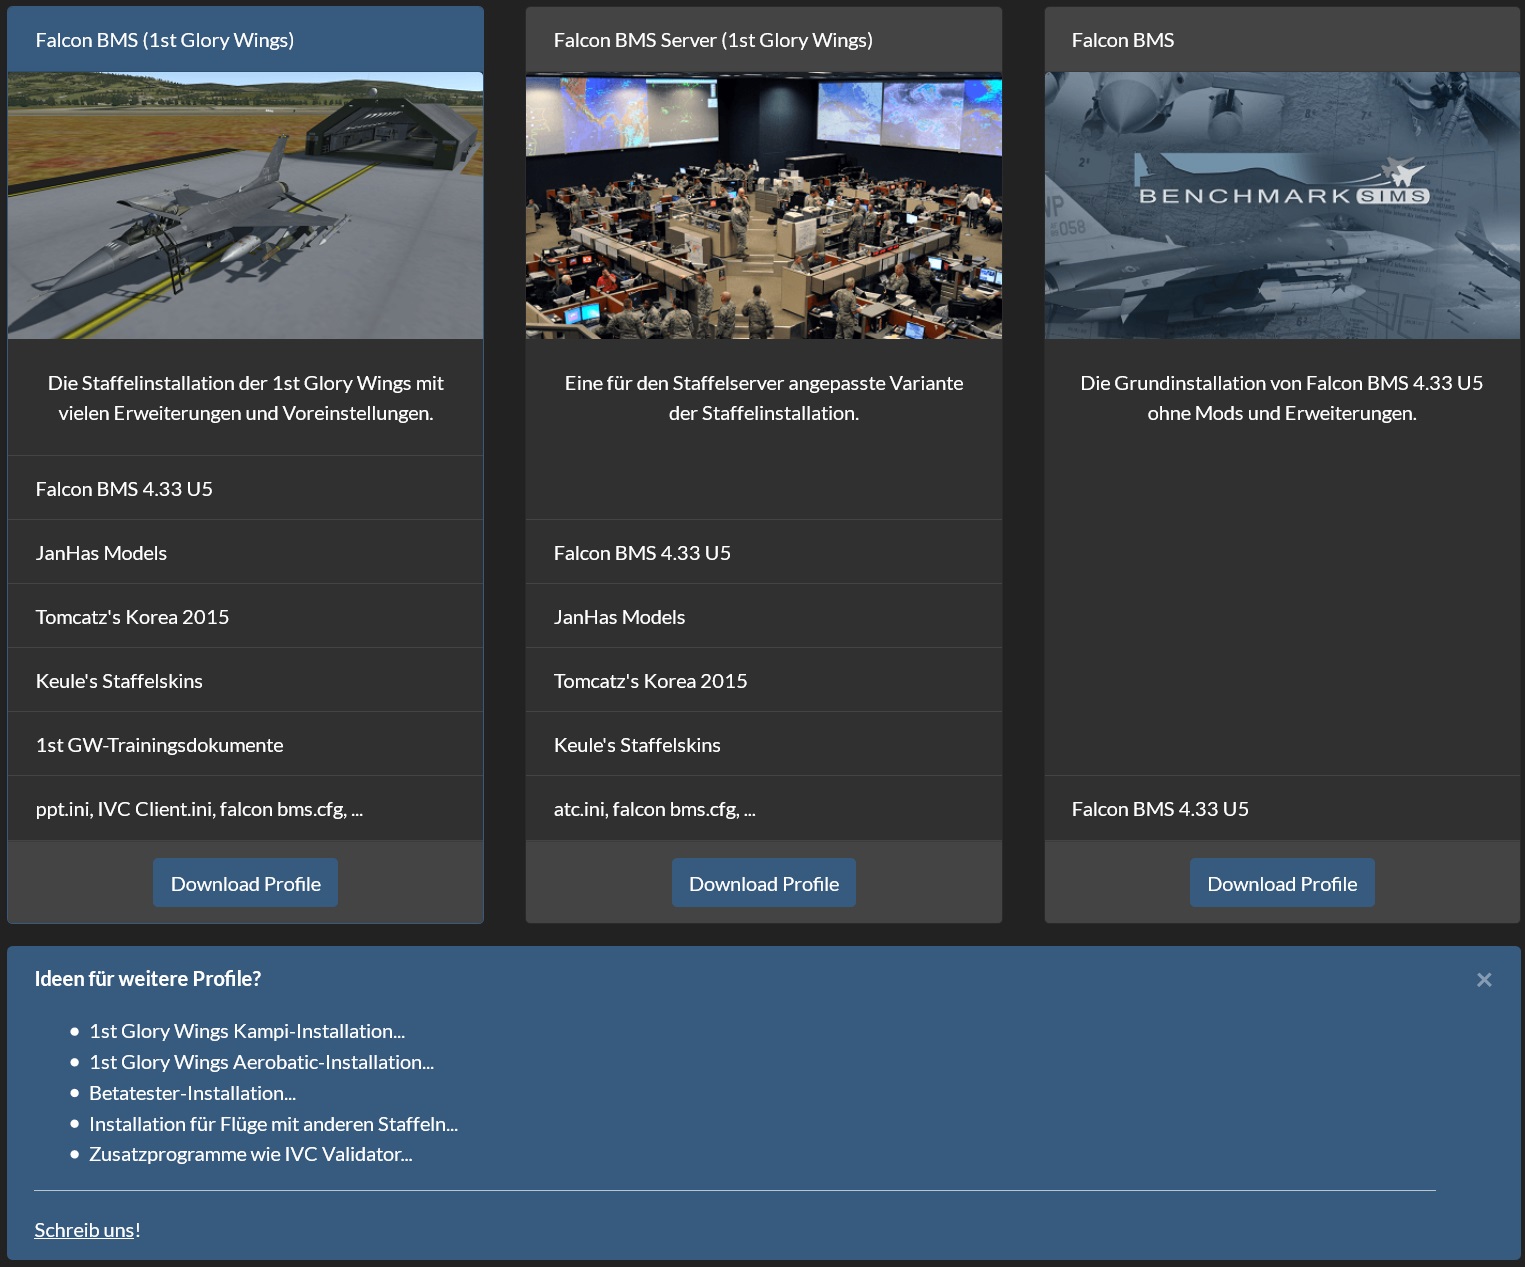Select the 'Falcon BMS Server (1st Glory Wings)' header
This screenshot has width=1525, height=1267.
[764, 40]
